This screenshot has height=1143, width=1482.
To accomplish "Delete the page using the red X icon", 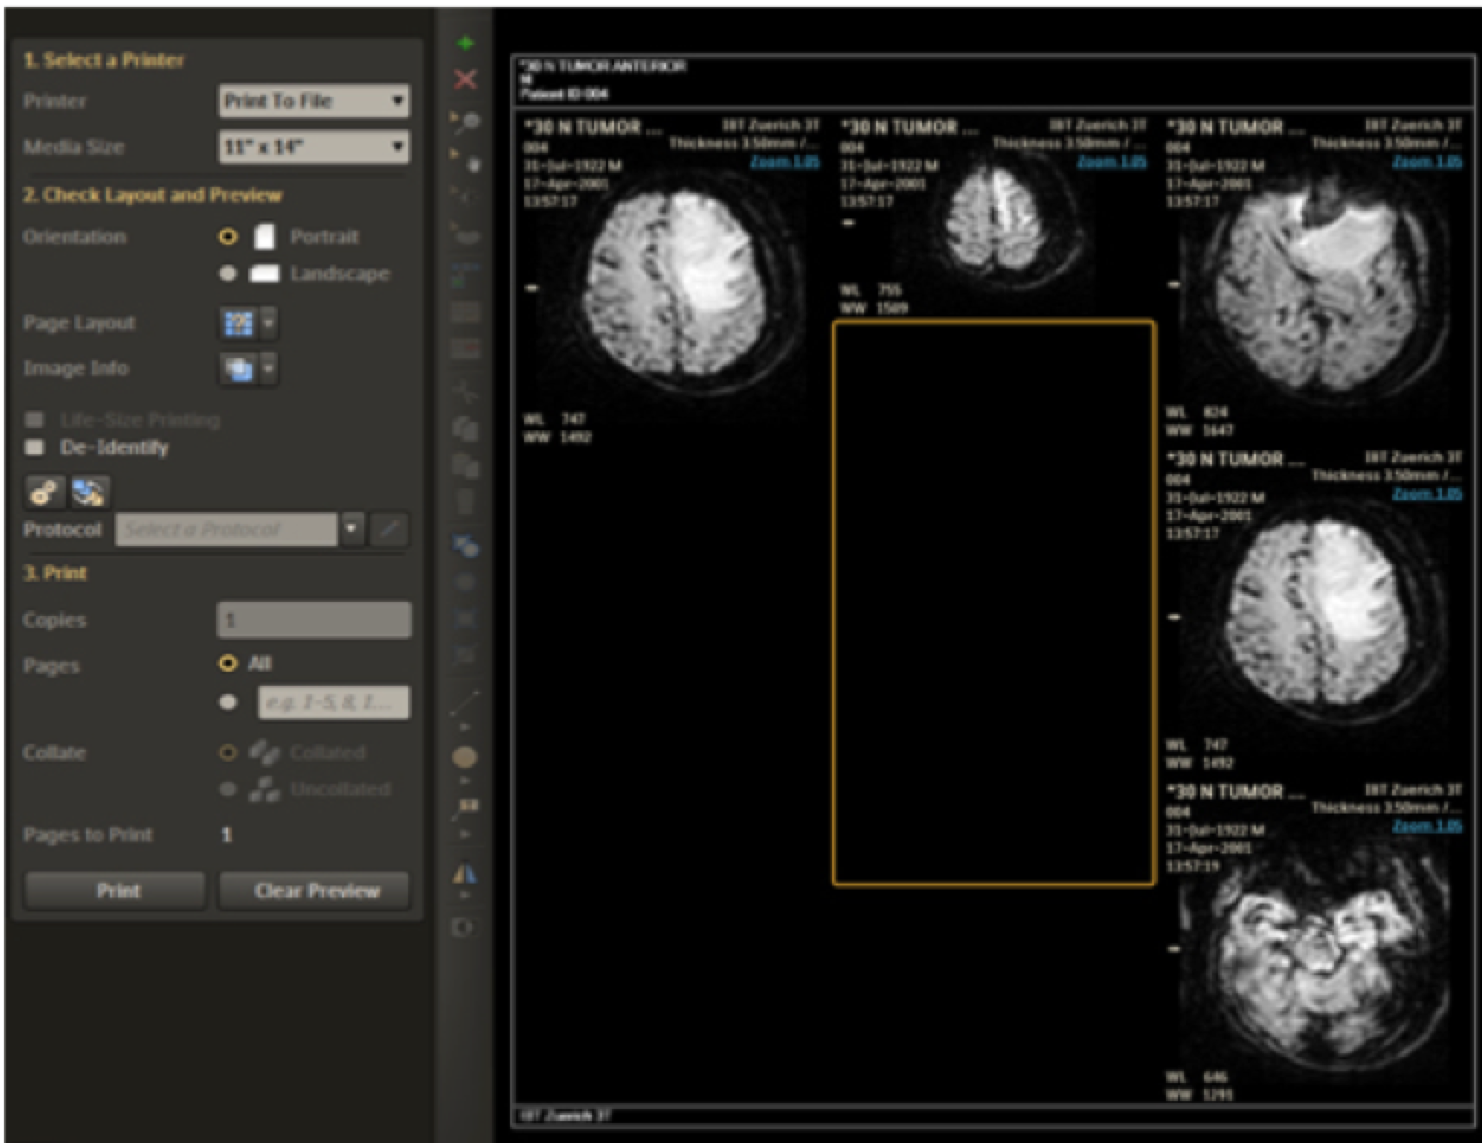I will [x=463, y=78].
